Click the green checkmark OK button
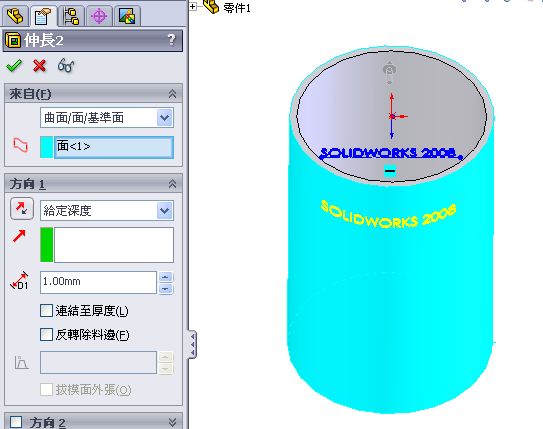This screenshot has height=429, width=543. [x=14, y=65]
